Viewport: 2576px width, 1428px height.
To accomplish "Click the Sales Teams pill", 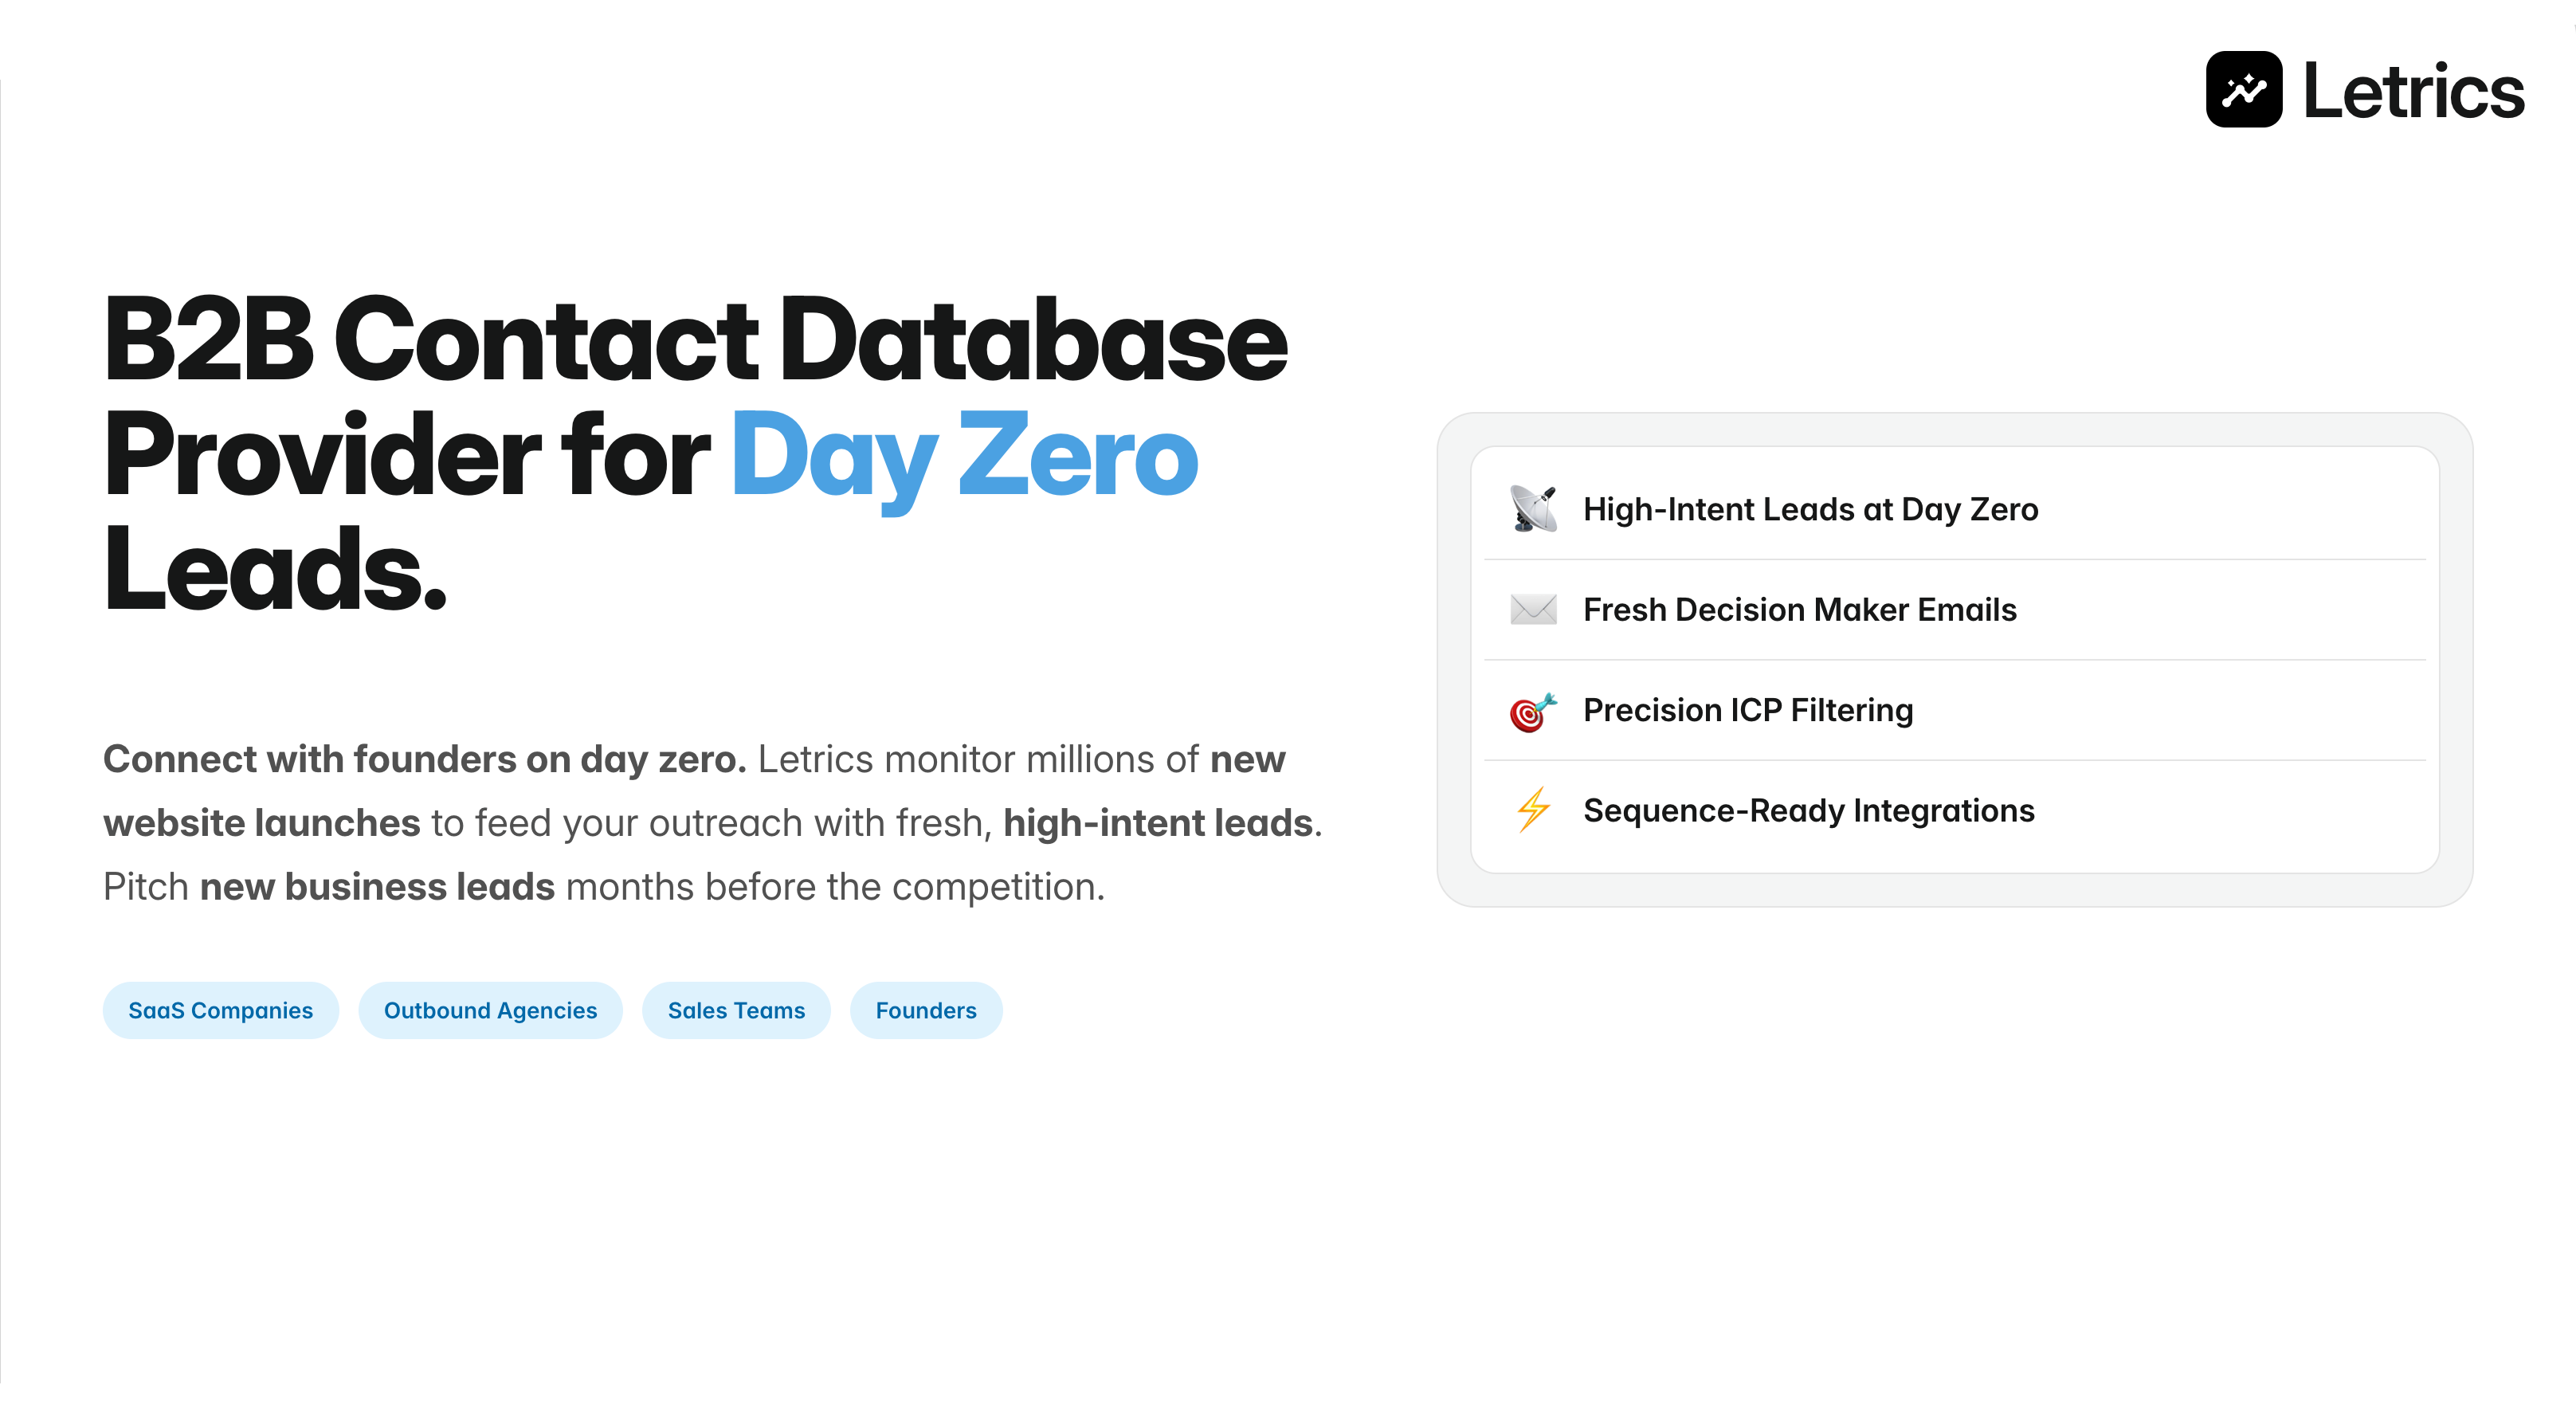I will [x=736, y=1010].
